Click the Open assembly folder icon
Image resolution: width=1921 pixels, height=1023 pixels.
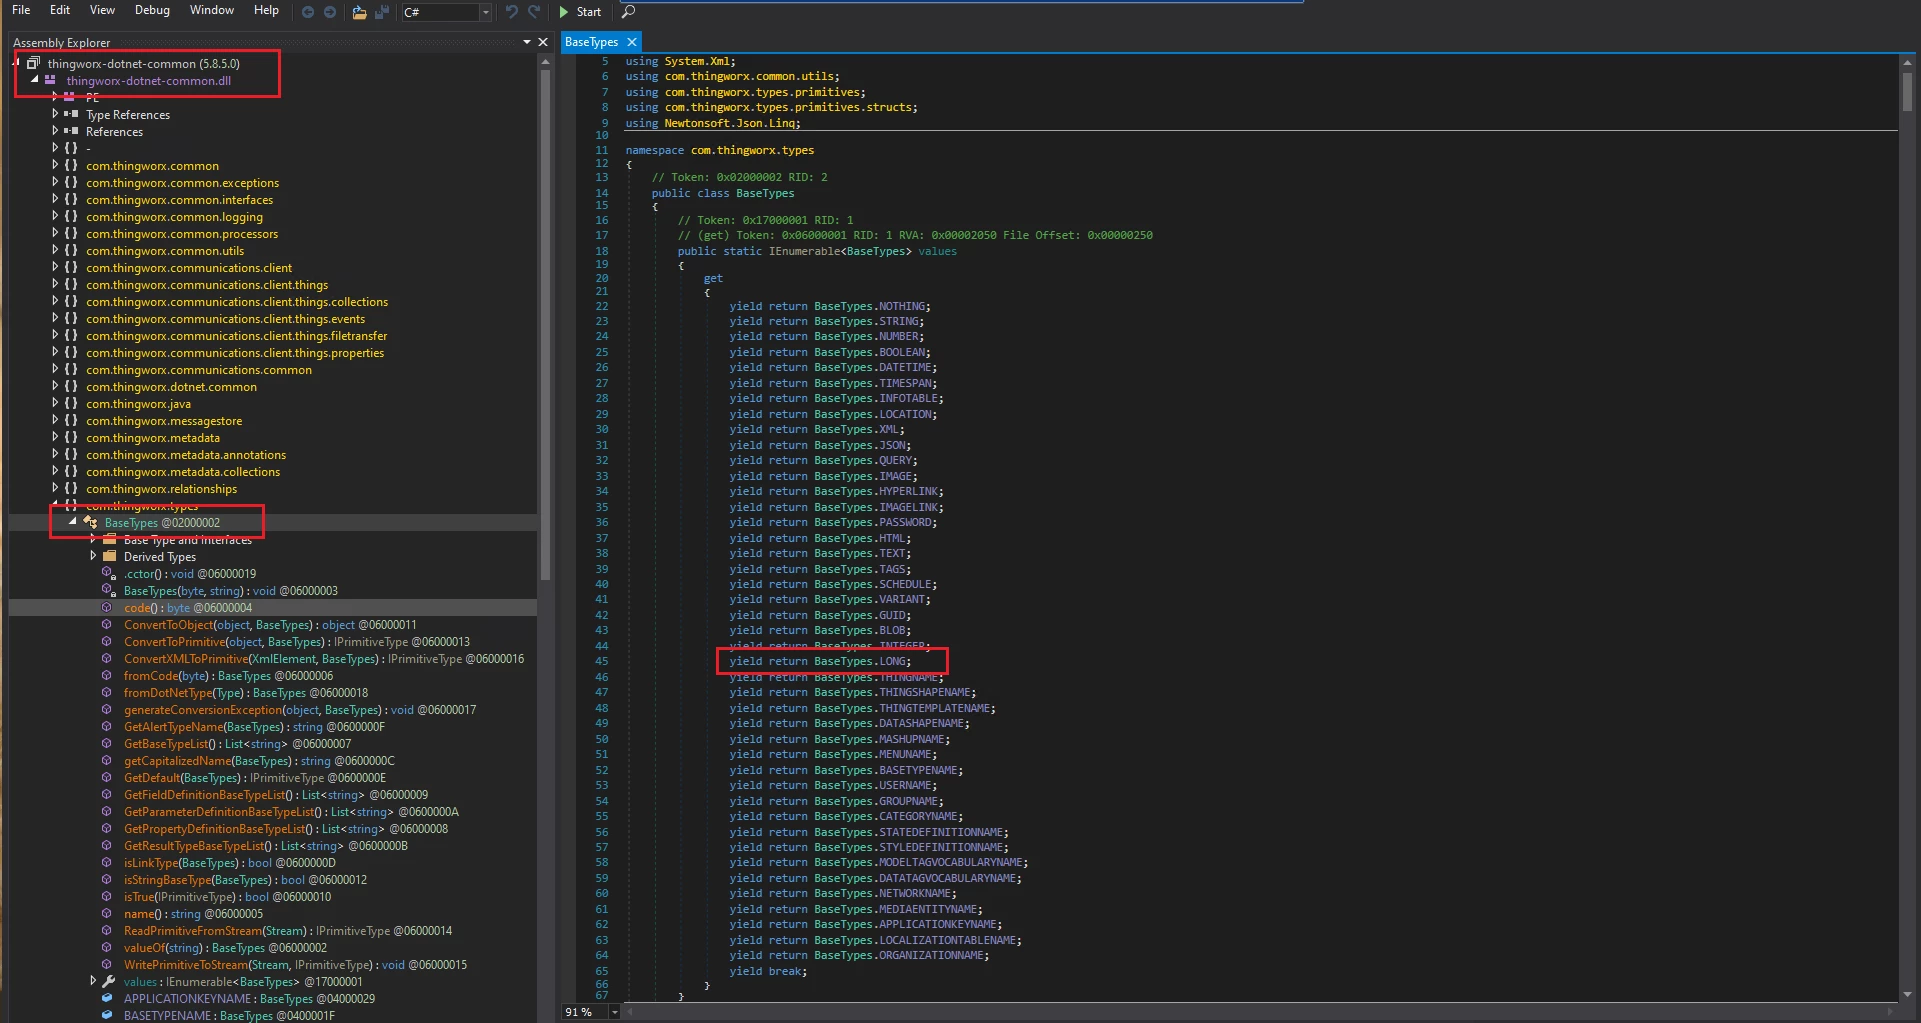[359, 12]
